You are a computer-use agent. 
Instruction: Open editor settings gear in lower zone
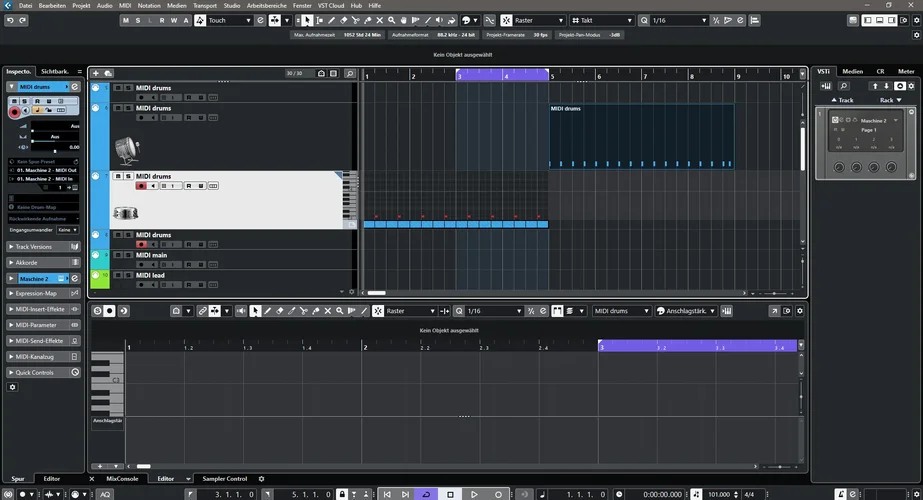point(799,311)
